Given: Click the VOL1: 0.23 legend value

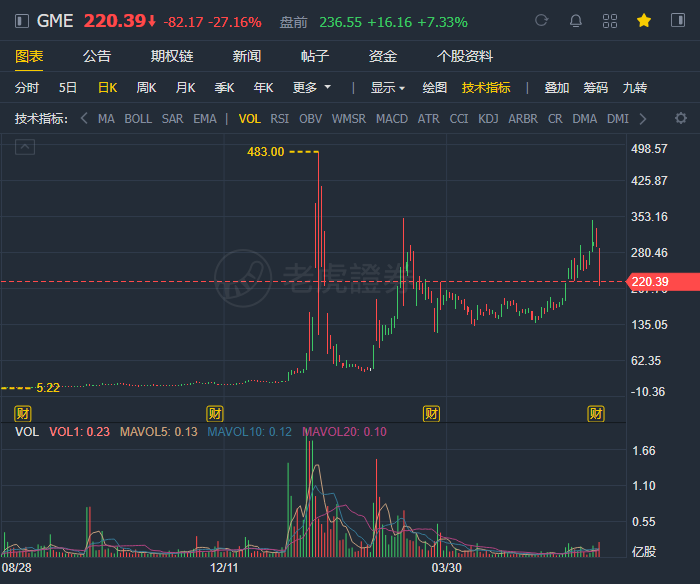Looking at the screenshot, I should pos(79,432).
